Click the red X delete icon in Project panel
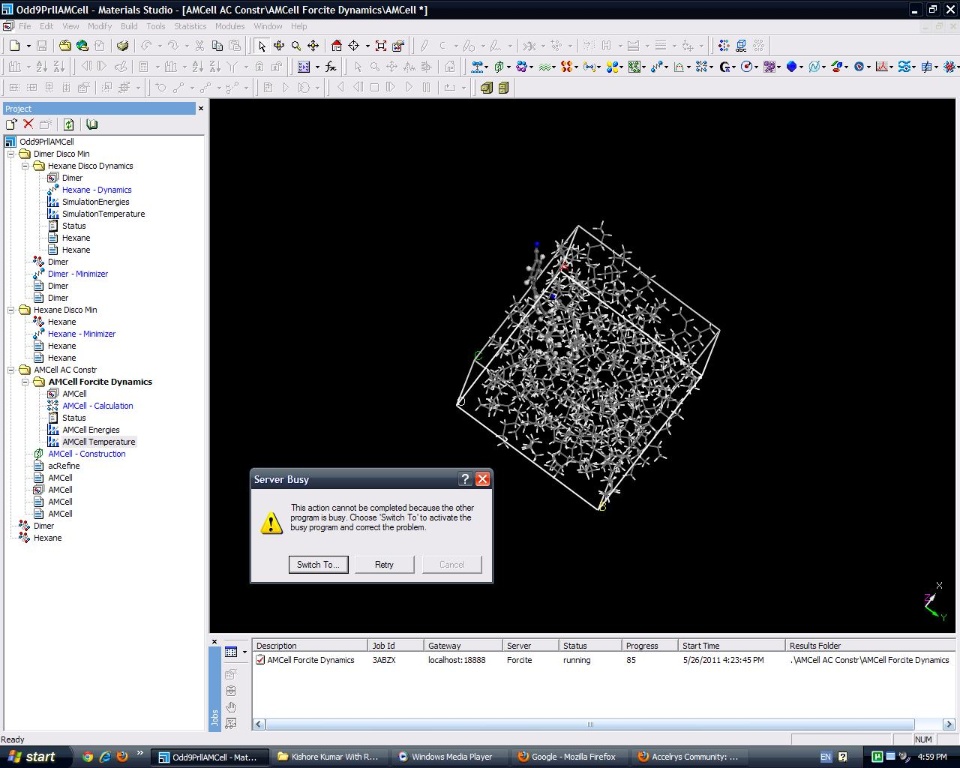960x768 pixels. click(28, 124)
